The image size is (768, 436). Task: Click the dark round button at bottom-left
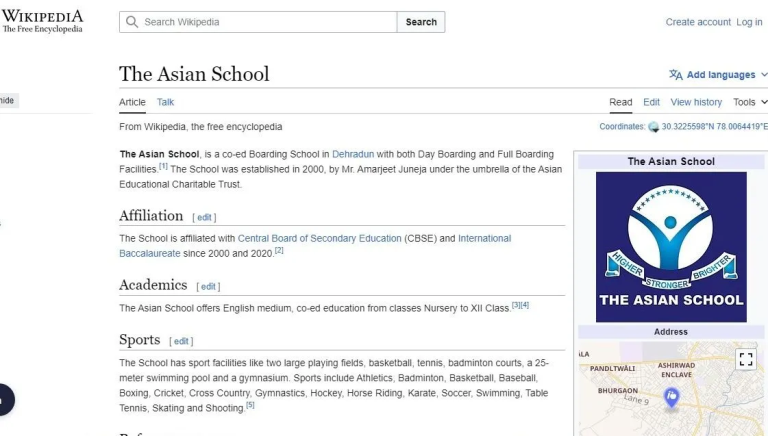coord(3,399)
